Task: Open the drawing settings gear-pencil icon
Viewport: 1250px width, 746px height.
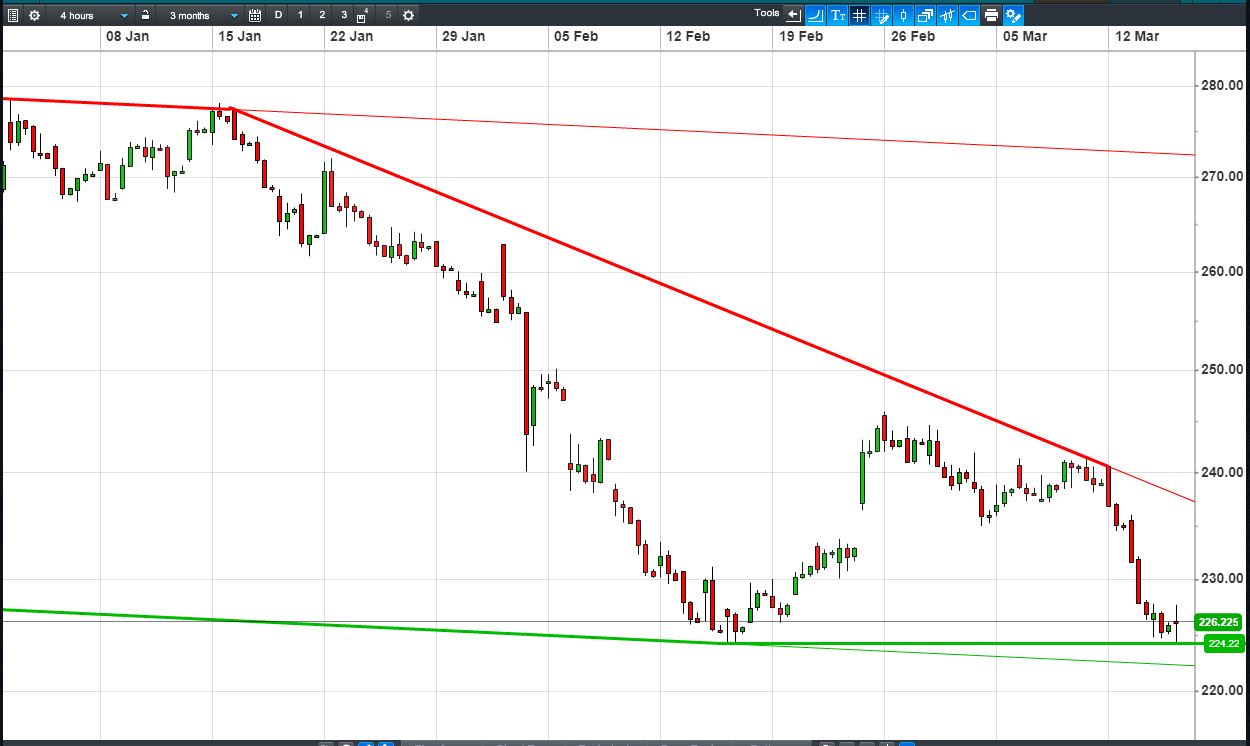Action: coord(1013,15)
